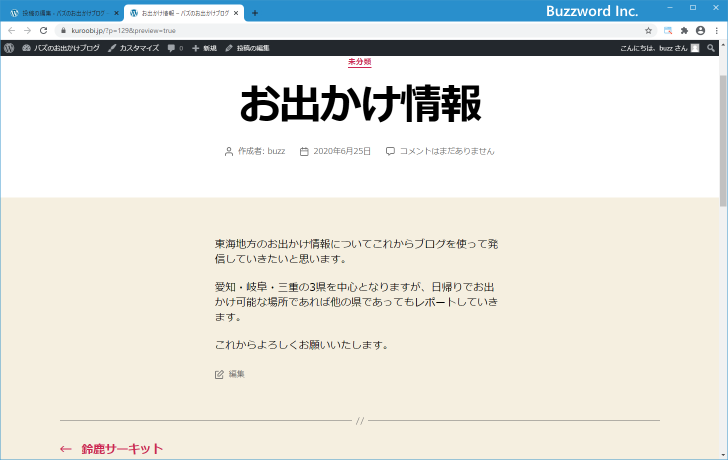Click the 未分類 category link
Screen dimensions: 728x460
[359, 62]
